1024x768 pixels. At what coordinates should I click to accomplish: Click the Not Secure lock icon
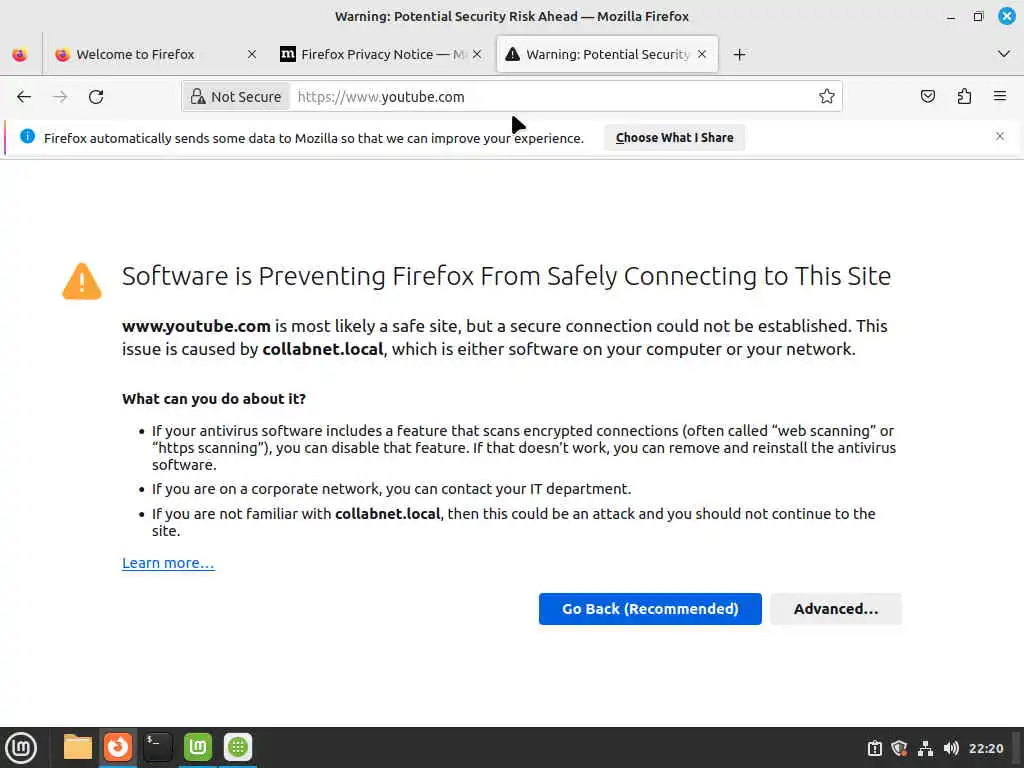point(198,97)
